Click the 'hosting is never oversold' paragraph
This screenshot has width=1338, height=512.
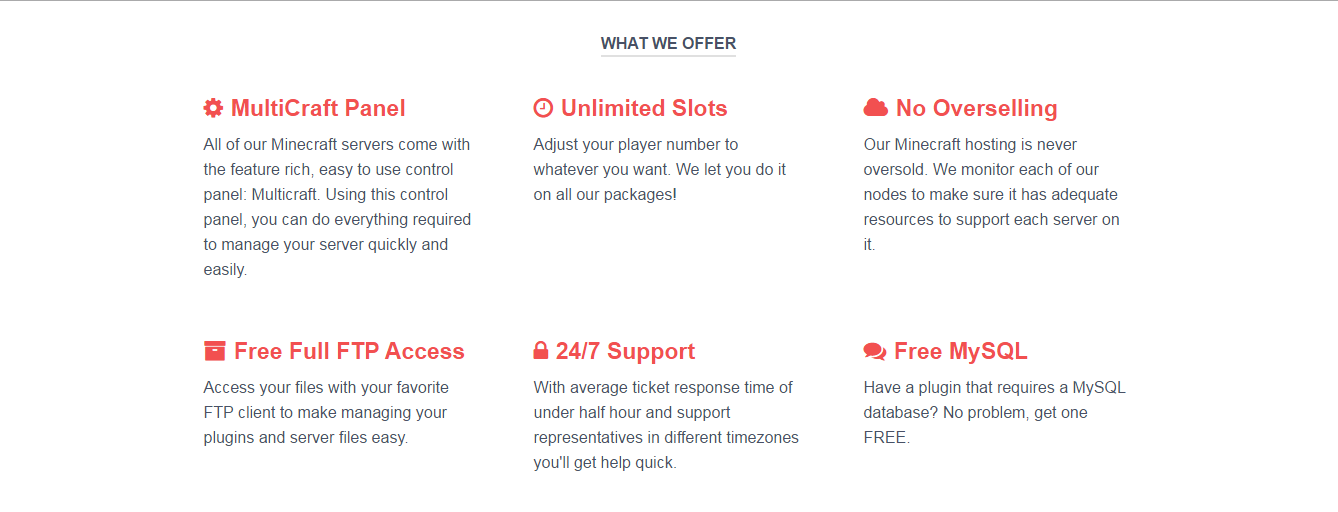(x=992, y=194)
